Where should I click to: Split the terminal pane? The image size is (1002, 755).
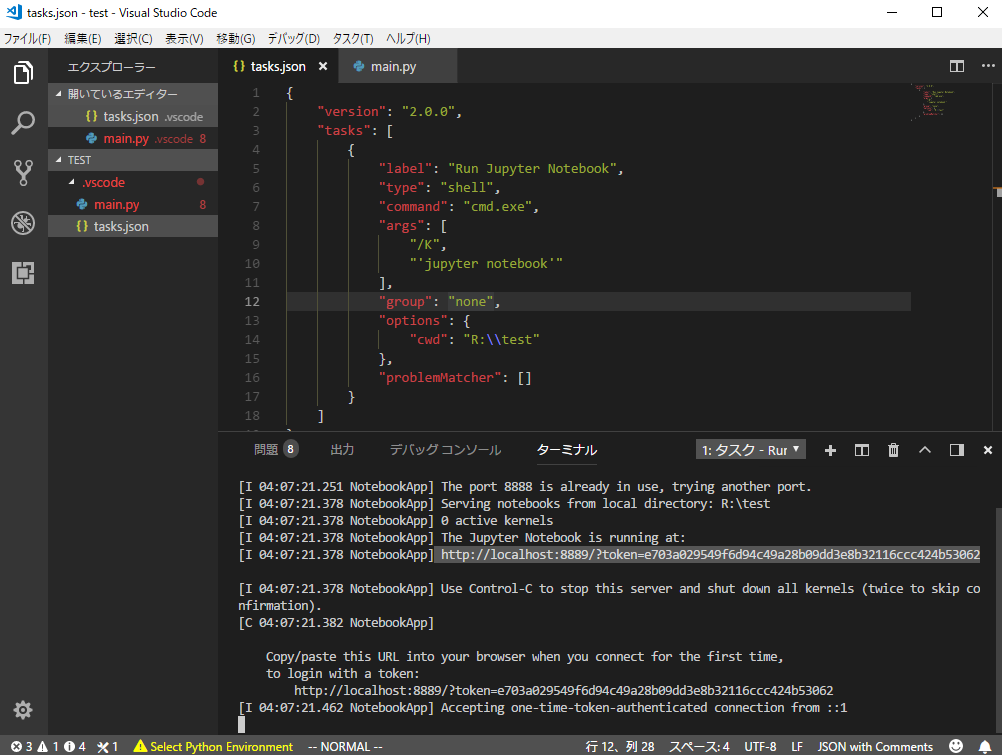(x=861, y=450)
